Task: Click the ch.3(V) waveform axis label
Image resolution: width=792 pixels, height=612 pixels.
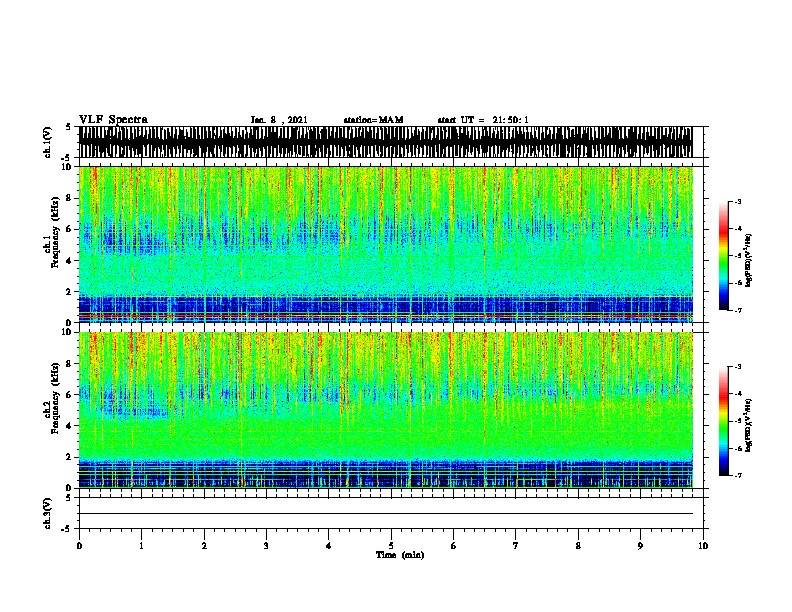Action: [47, 513]
